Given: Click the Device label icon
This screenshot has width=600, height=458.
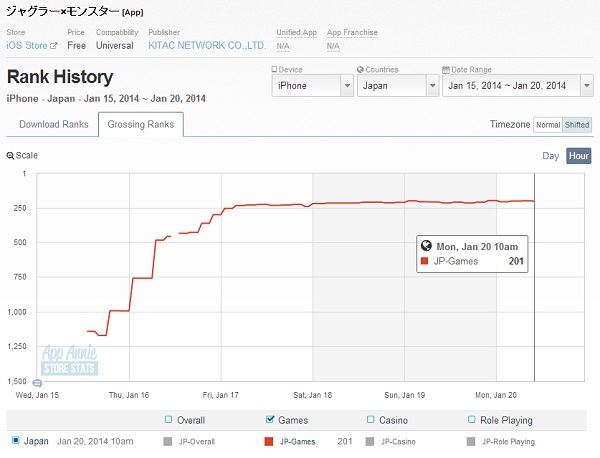Looking at the screenshot, I should pos(274,69).
